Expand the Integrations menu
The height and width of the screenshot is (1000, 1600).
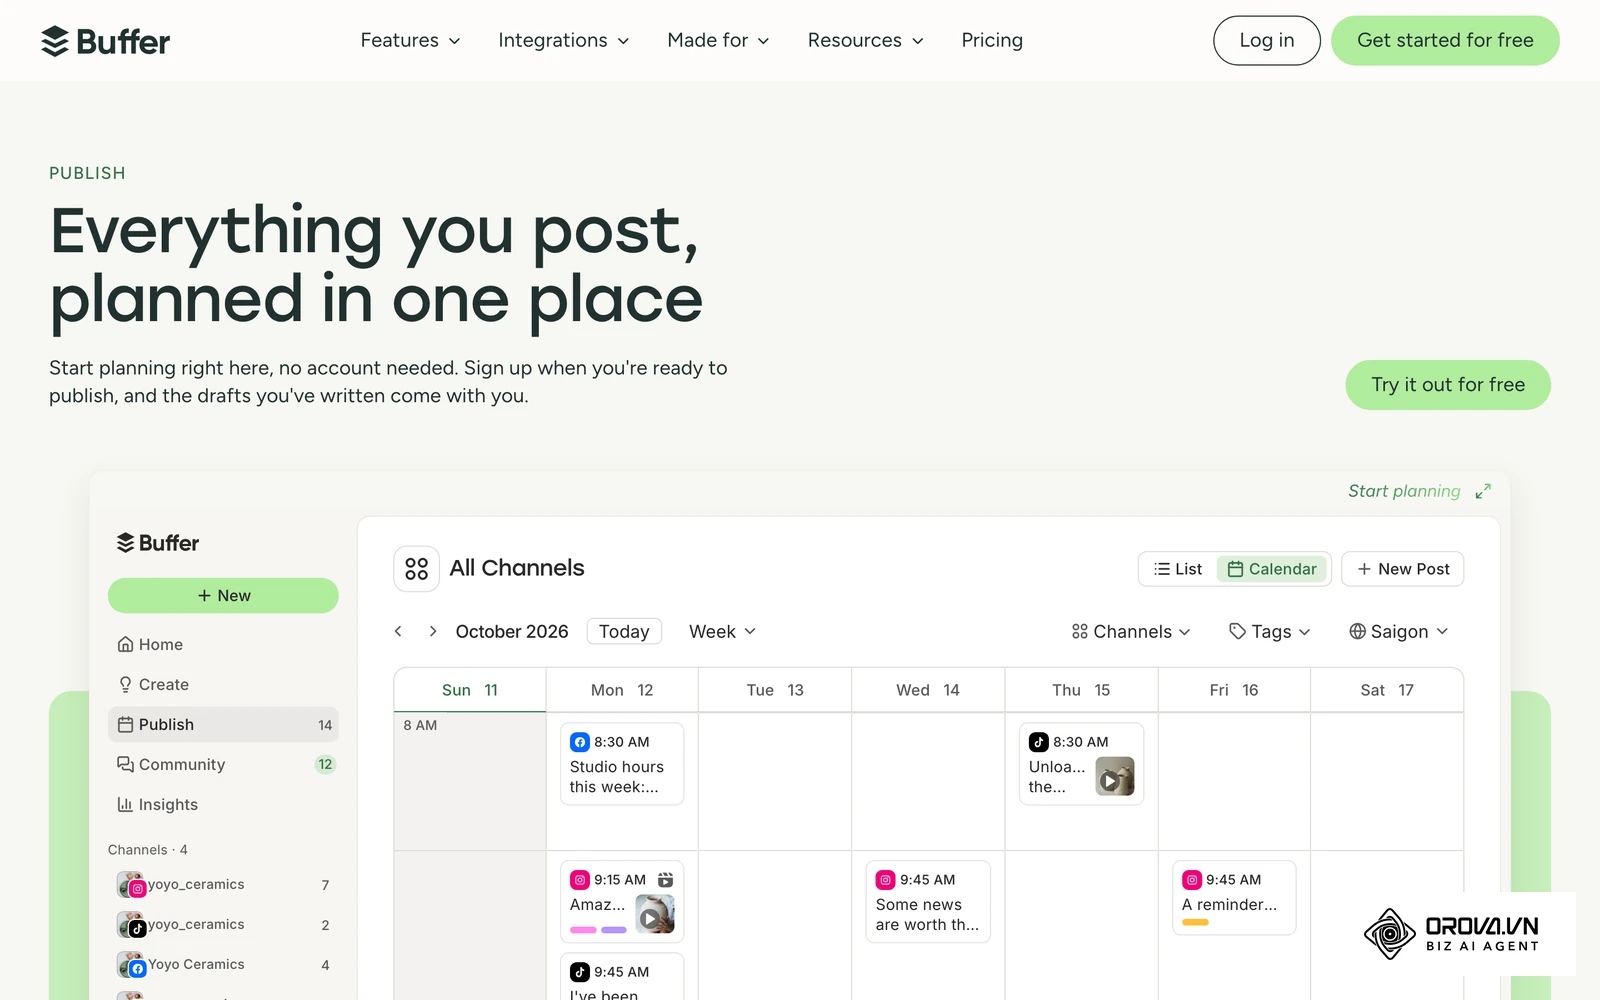[x=564, y=40]
